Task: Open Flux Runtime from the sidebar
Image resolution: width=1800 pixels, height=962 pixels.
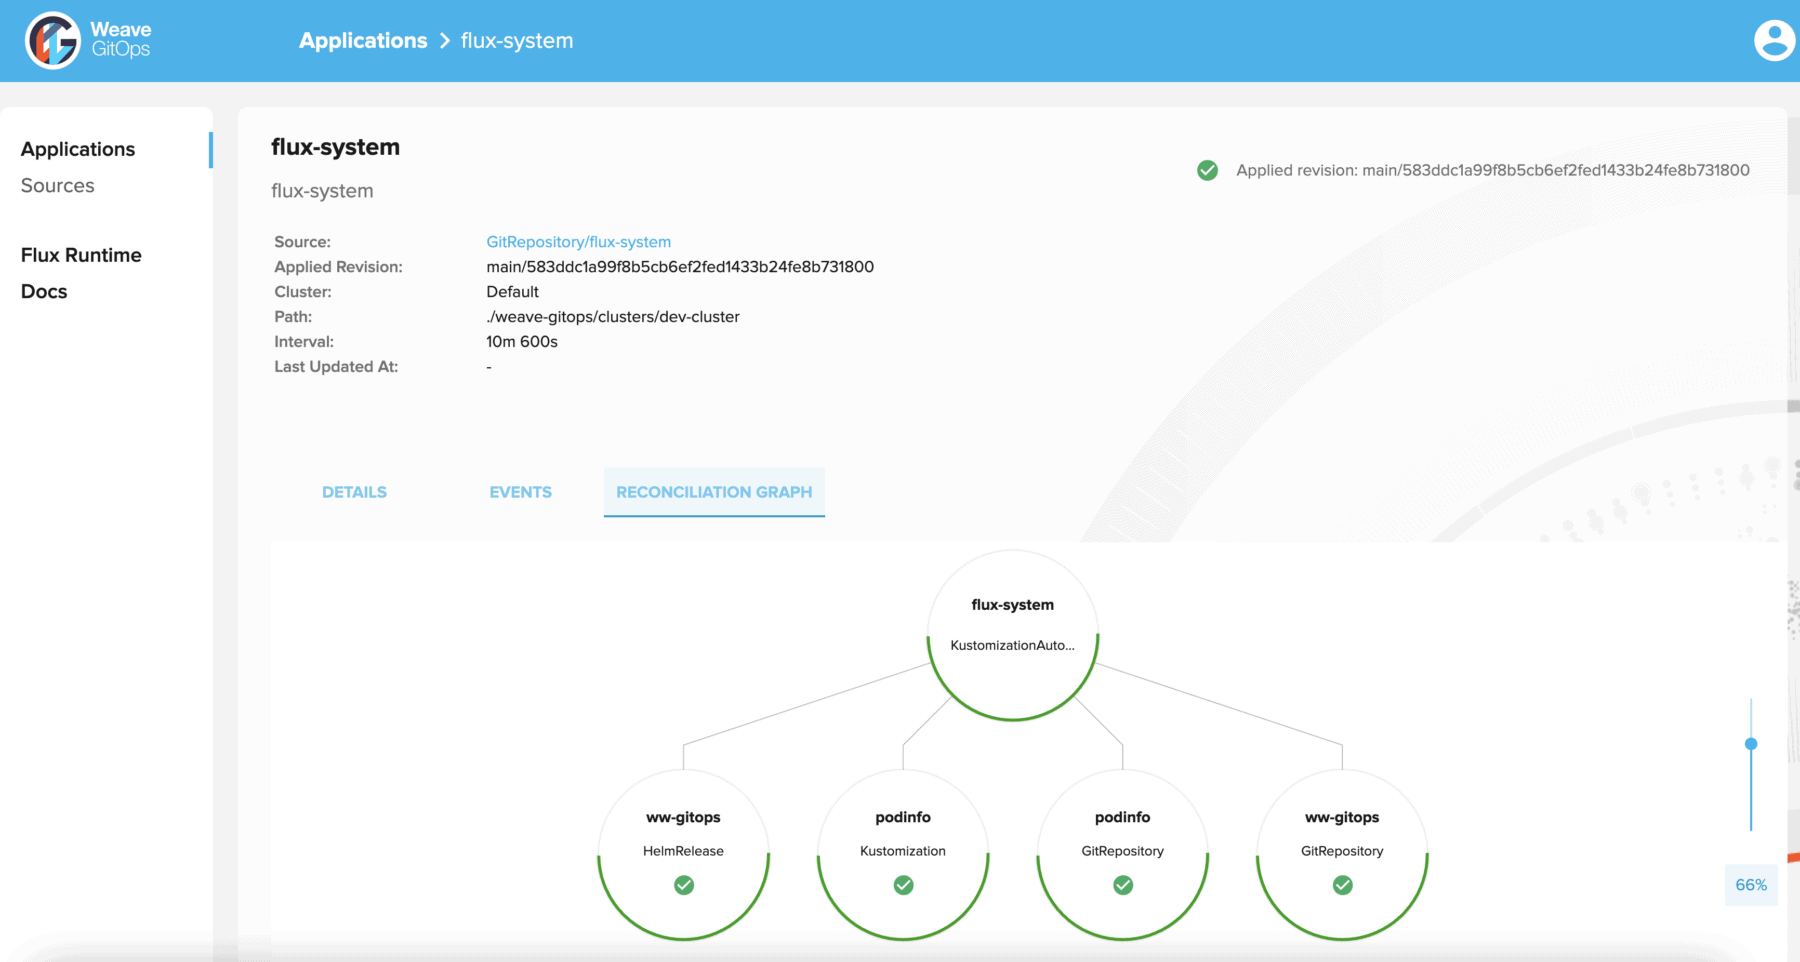Action: (81, 255)
